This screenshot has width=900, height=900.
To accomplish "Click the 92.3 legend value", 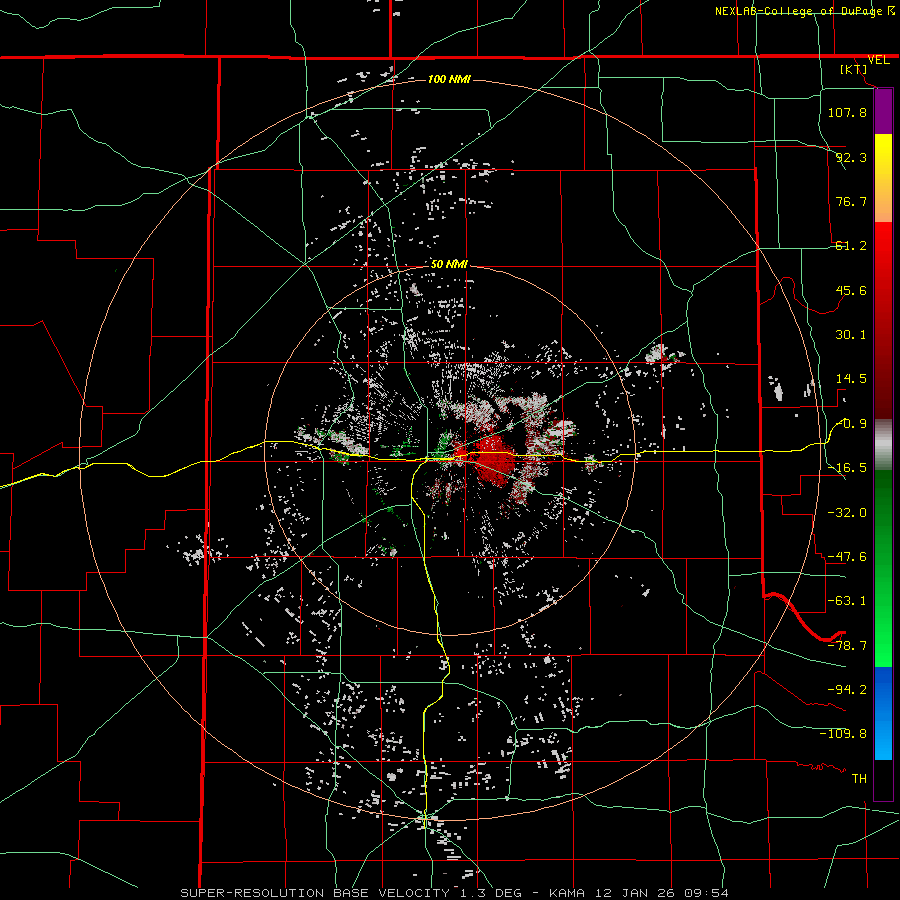I will (x=851, y=157).
